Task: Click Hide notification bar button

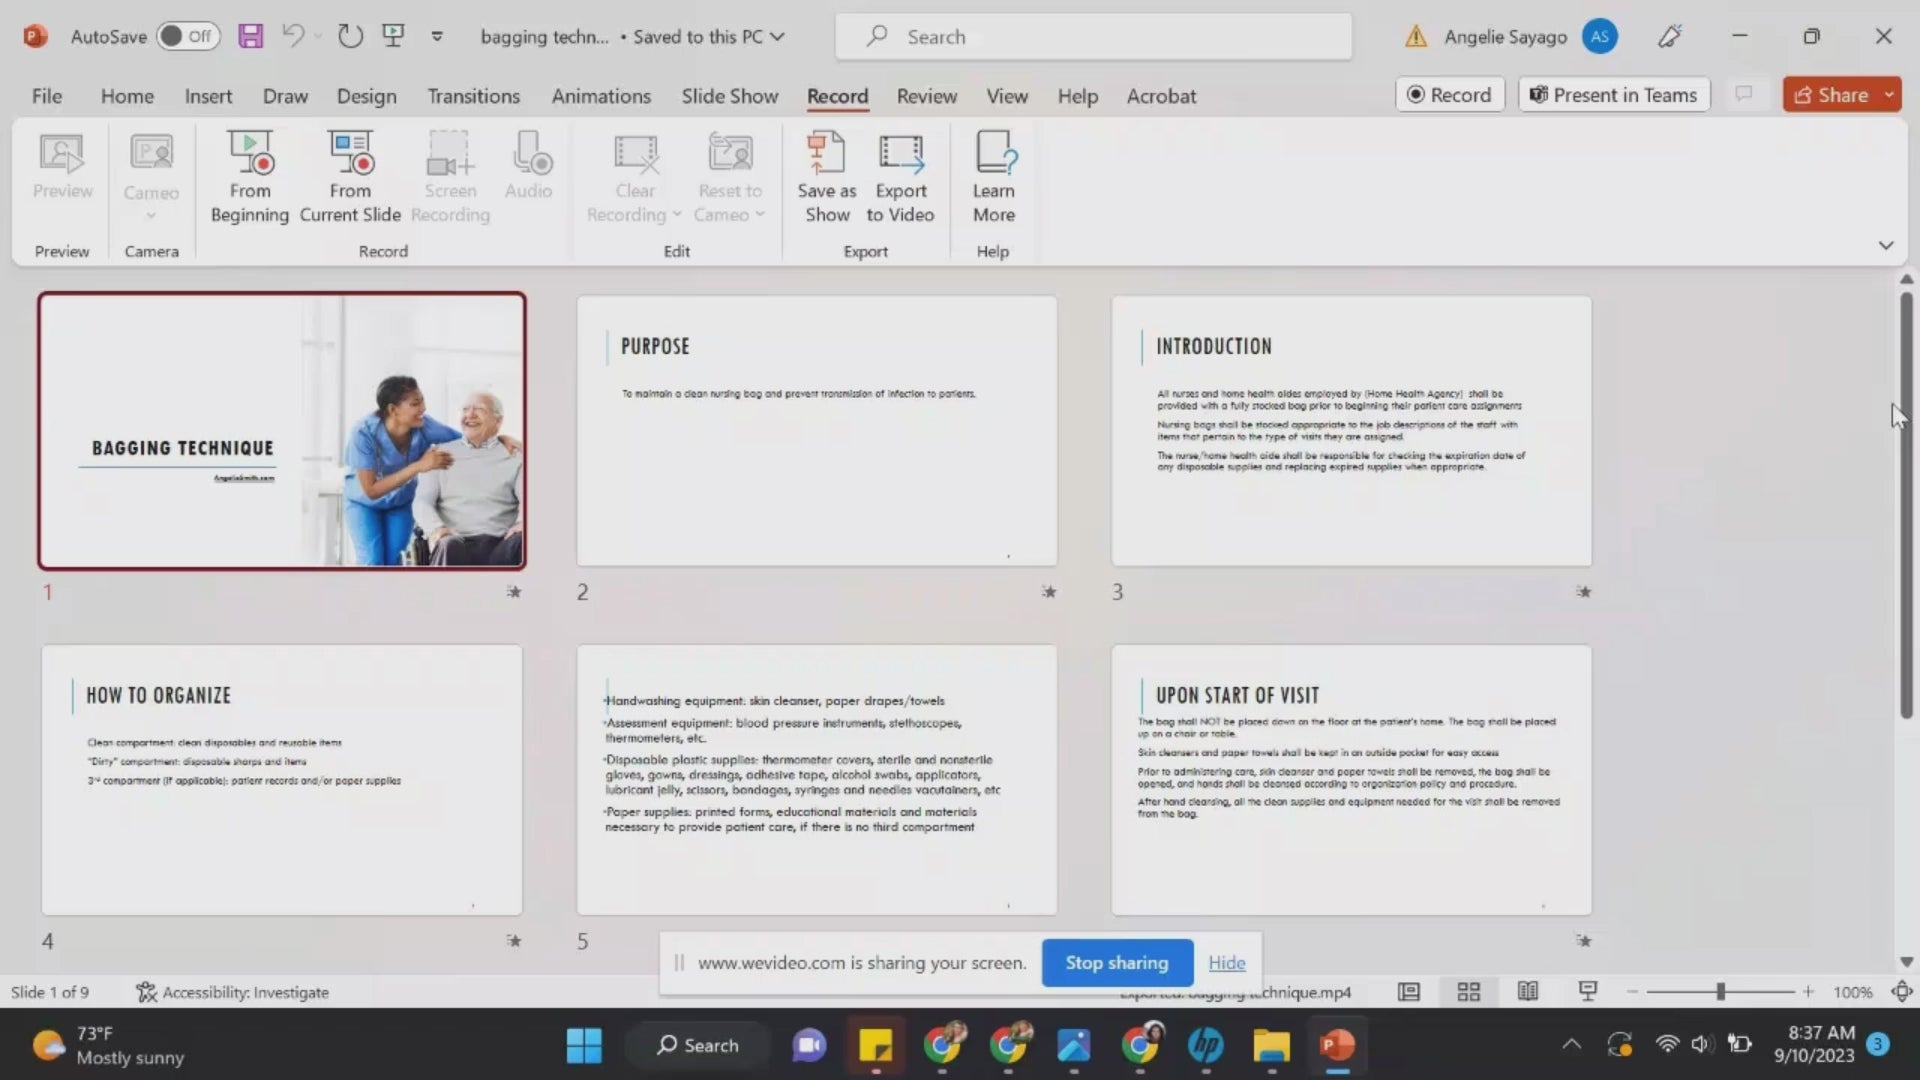Action: tap(1225, 961)
